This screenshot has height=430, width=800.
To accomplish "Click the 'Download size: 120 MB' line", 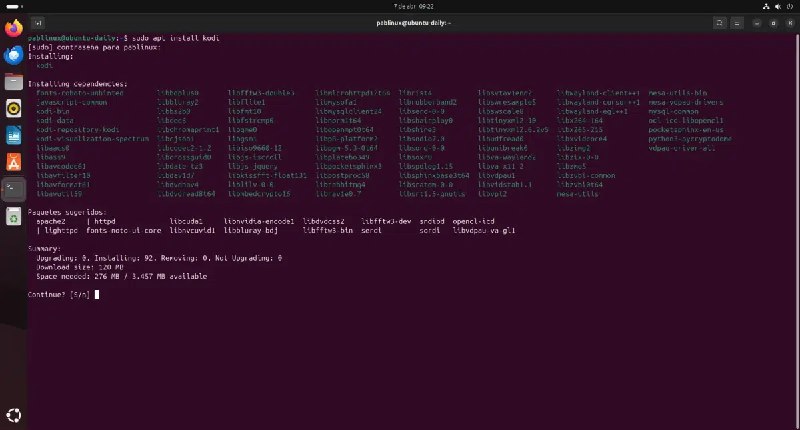I will (x=80, y=267).
